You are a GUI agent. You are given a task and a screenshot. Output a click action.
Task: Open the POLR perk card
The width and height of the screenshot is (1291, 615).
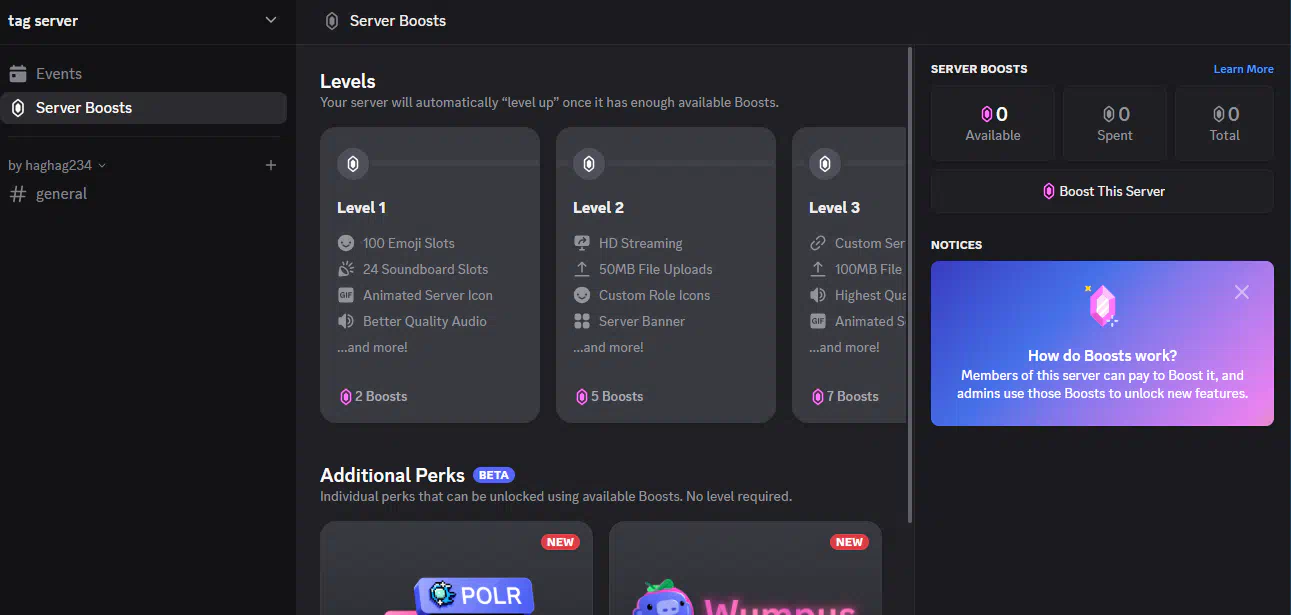[456, 568]
